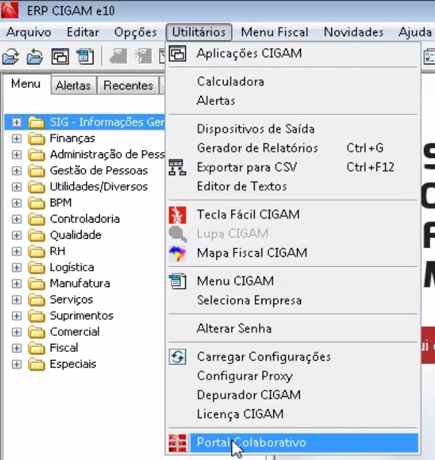Click the grayed-out starred sheet toolbar icon
Screen dimensions: 435x460
pos(143,56)
